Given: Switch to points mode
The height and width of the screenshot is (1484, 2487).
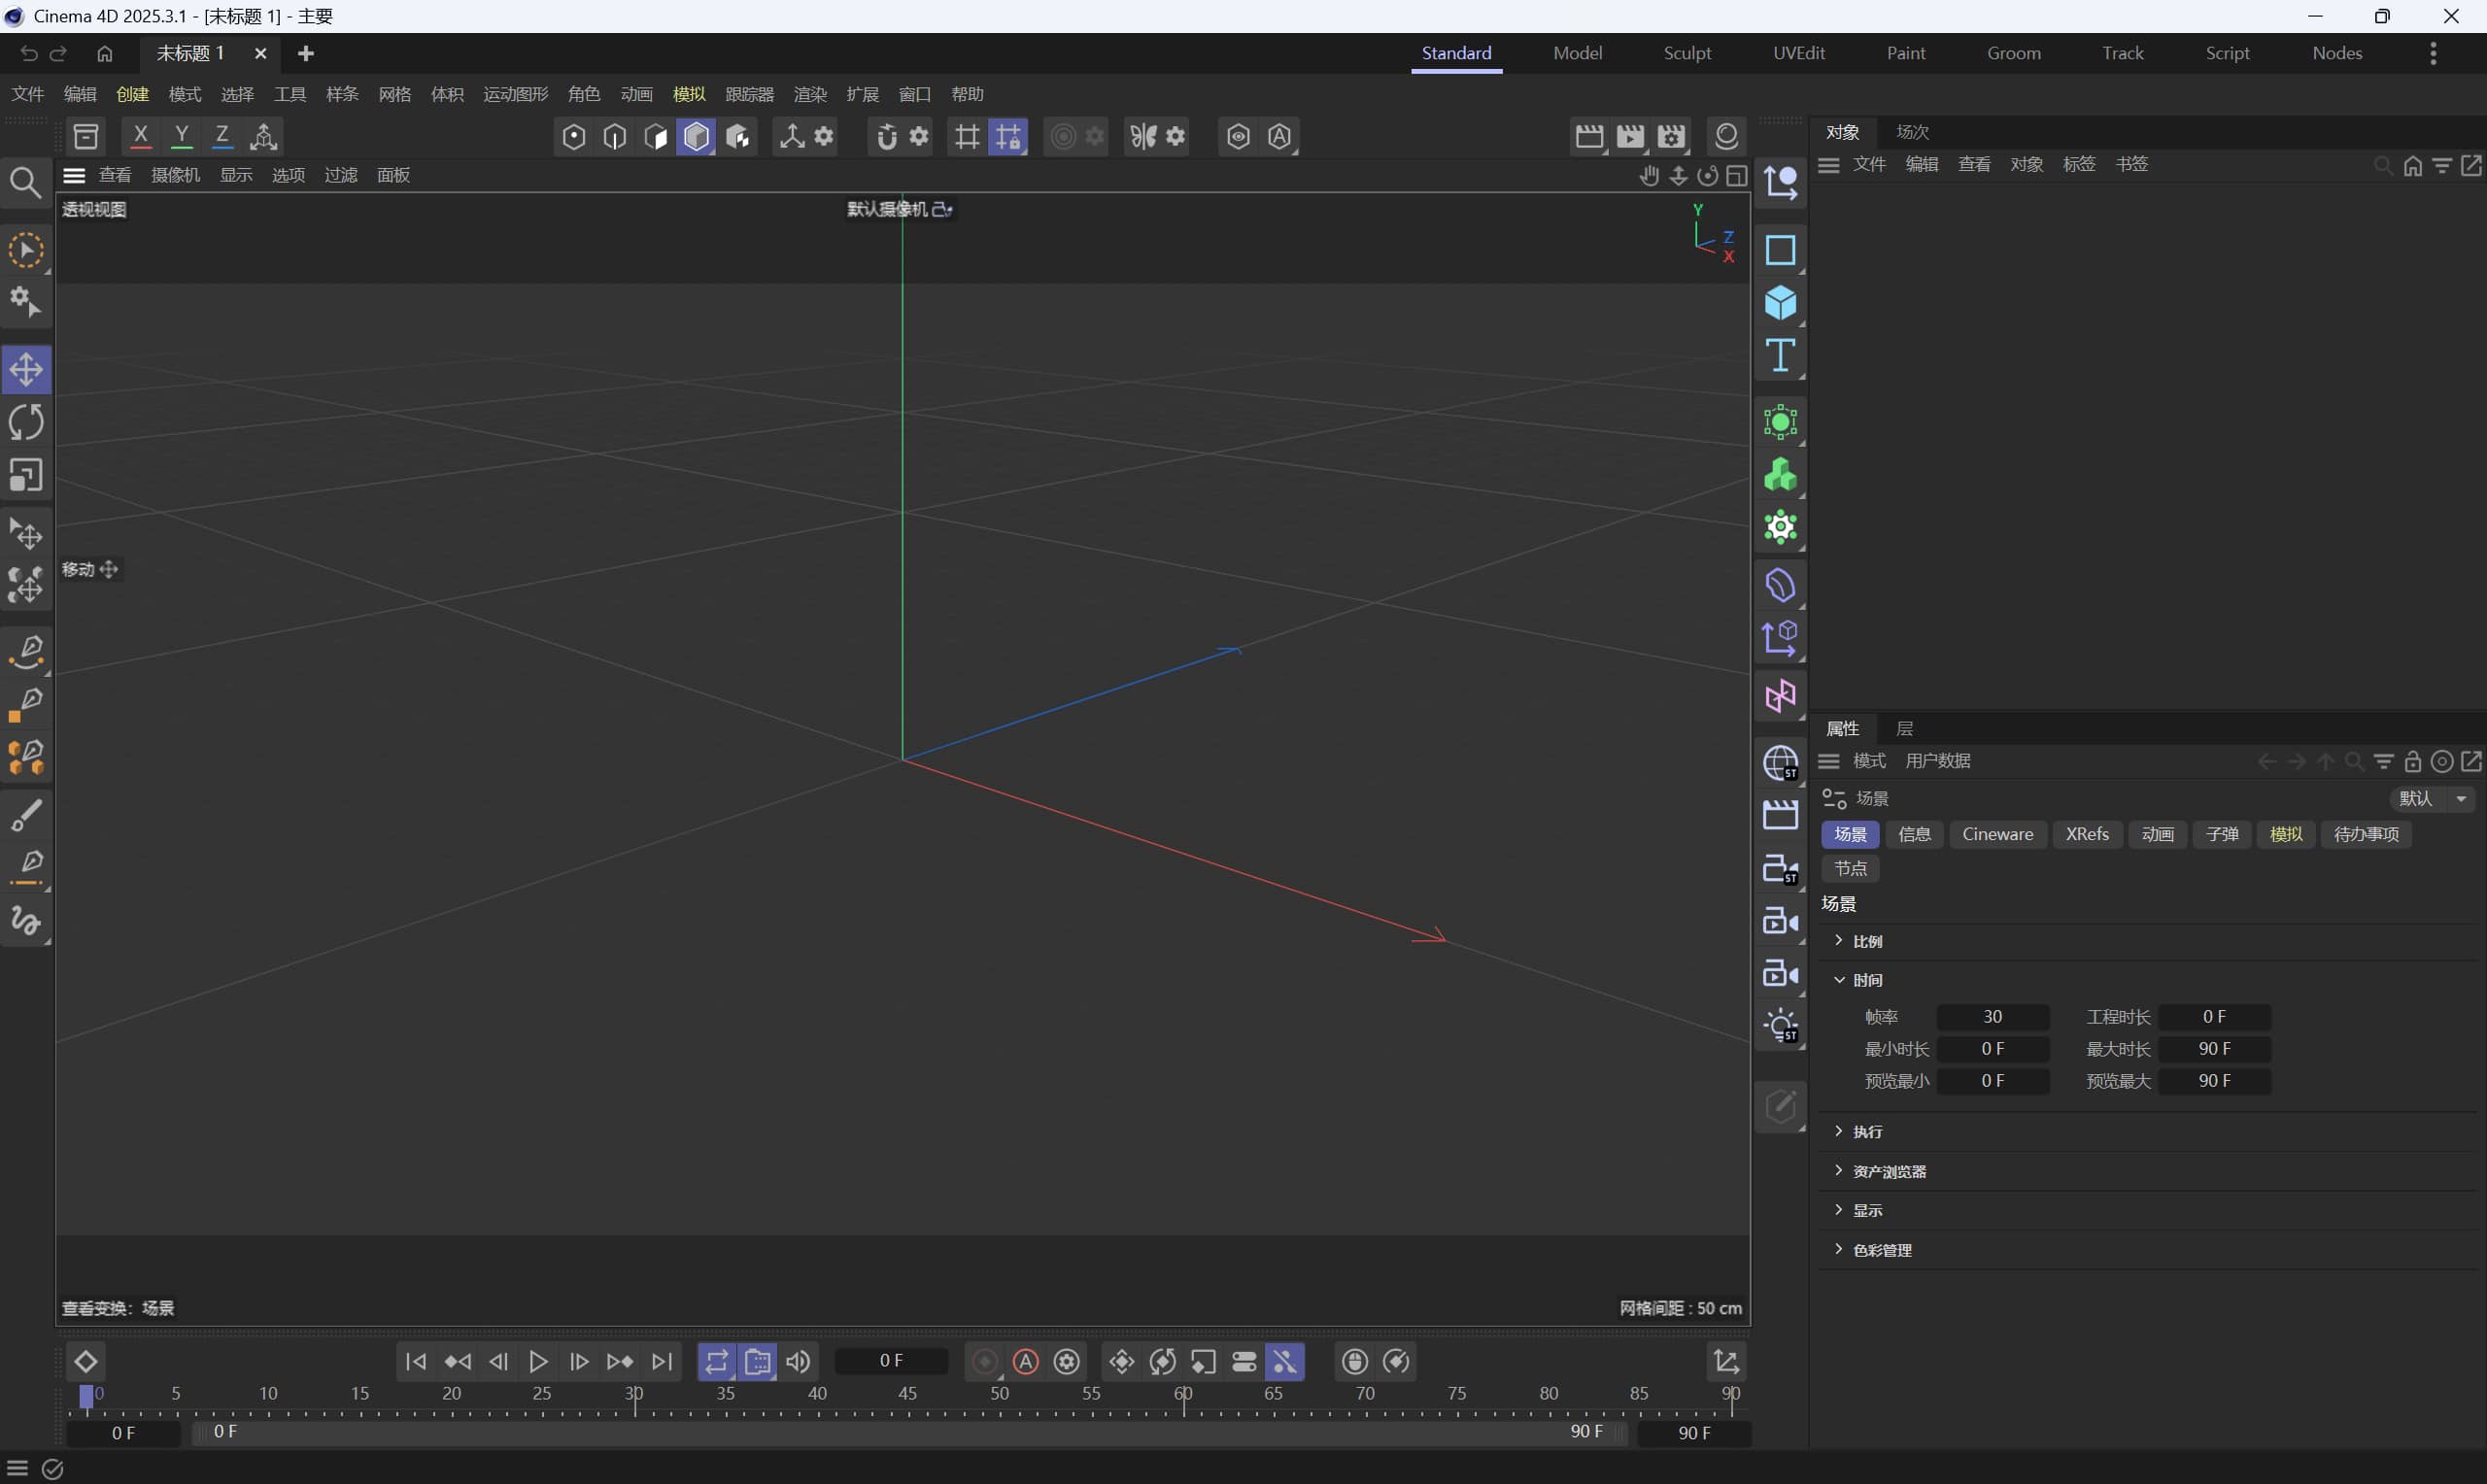Looking at the screenshot, I should [x=574, y=136].
